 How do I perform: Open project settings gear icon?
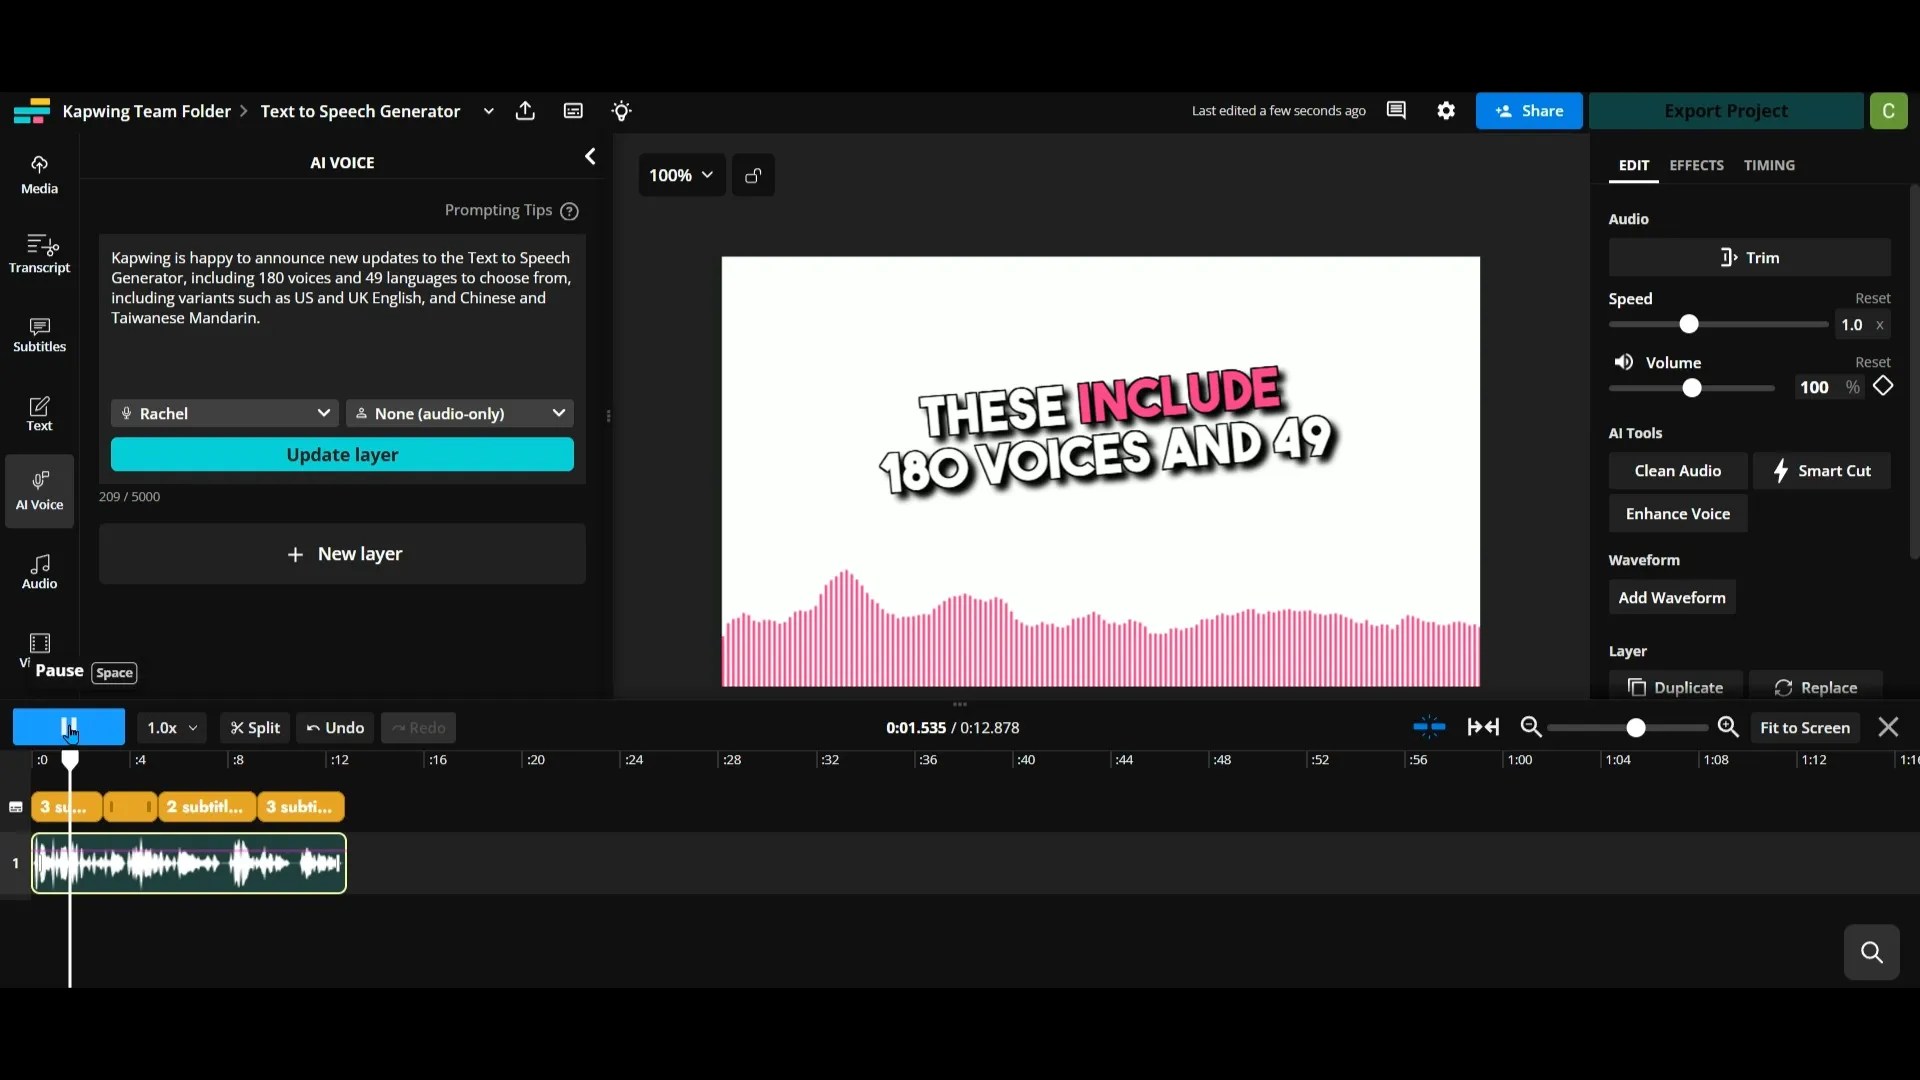point(1446,111)
